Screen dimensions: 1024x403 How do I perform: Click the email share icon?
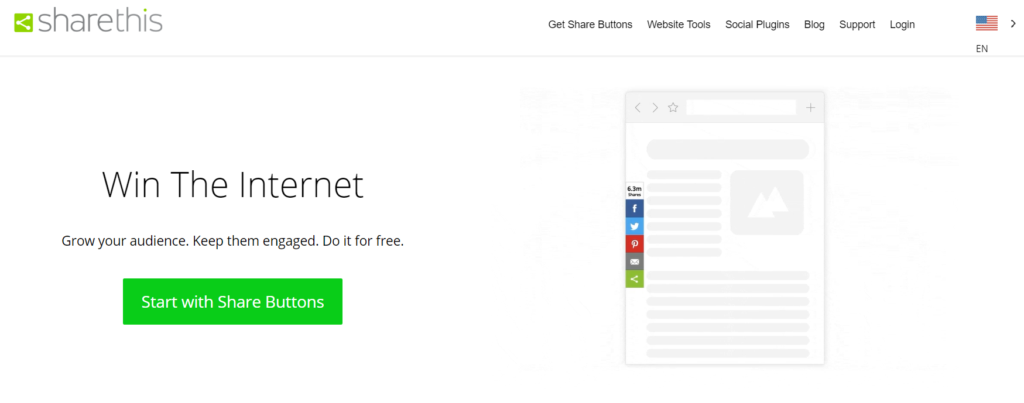click(x=635, y=262)
